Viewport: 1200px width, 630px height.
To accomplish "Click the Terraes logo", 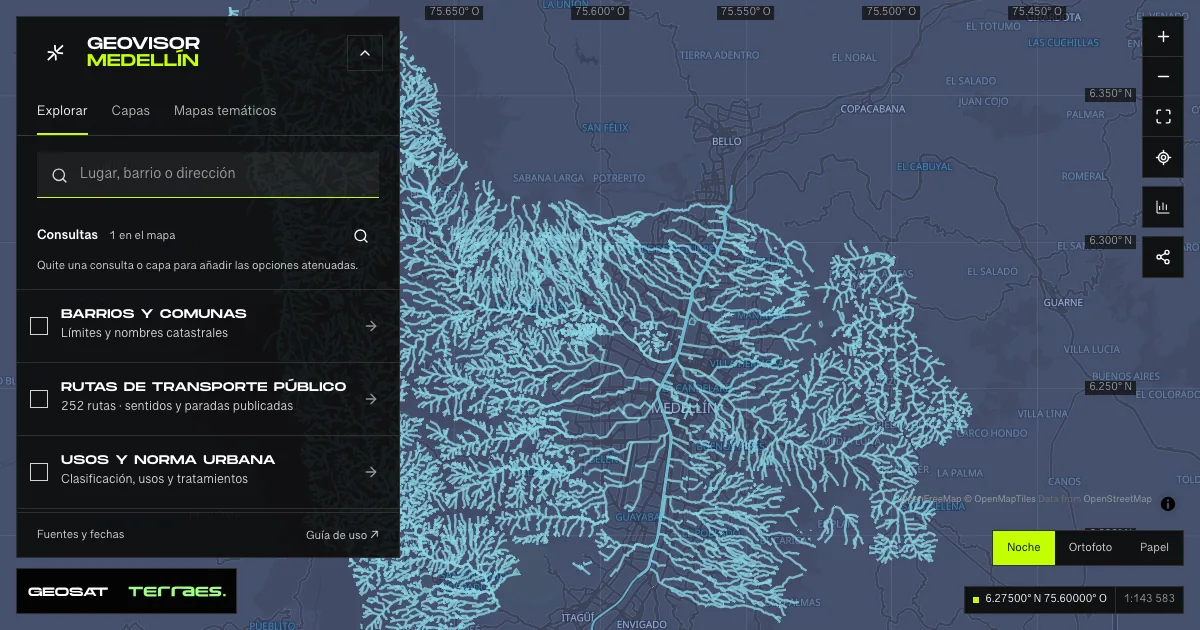I will coord(177,592).
